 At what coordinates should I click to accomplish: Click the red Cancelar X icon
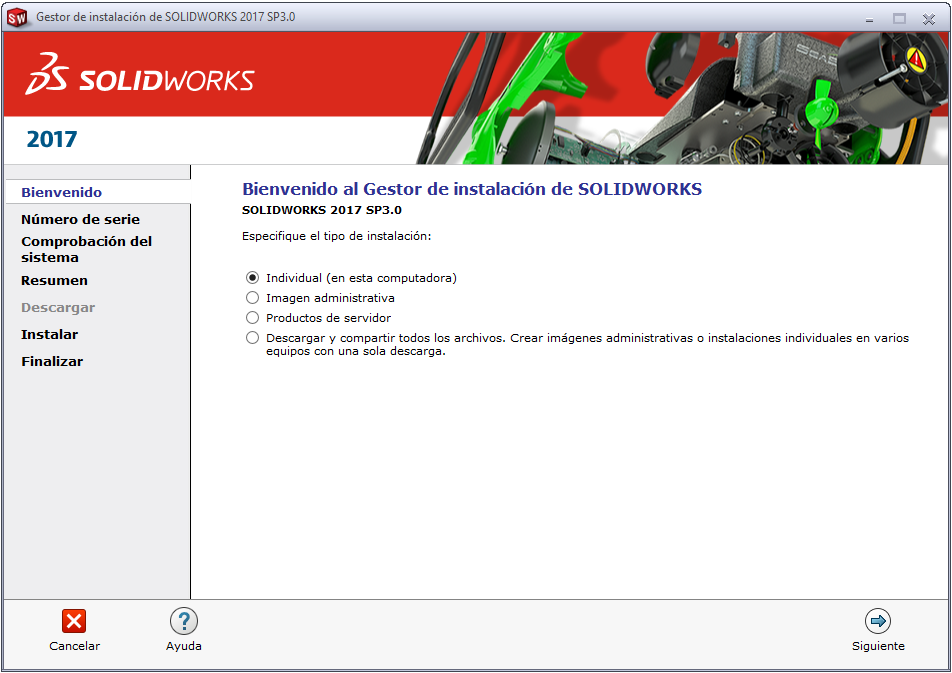pyautogui.click(x=74, y=621)
